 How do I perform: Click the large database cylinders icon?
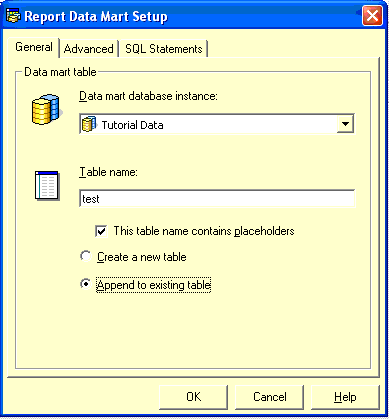point(46,110)
